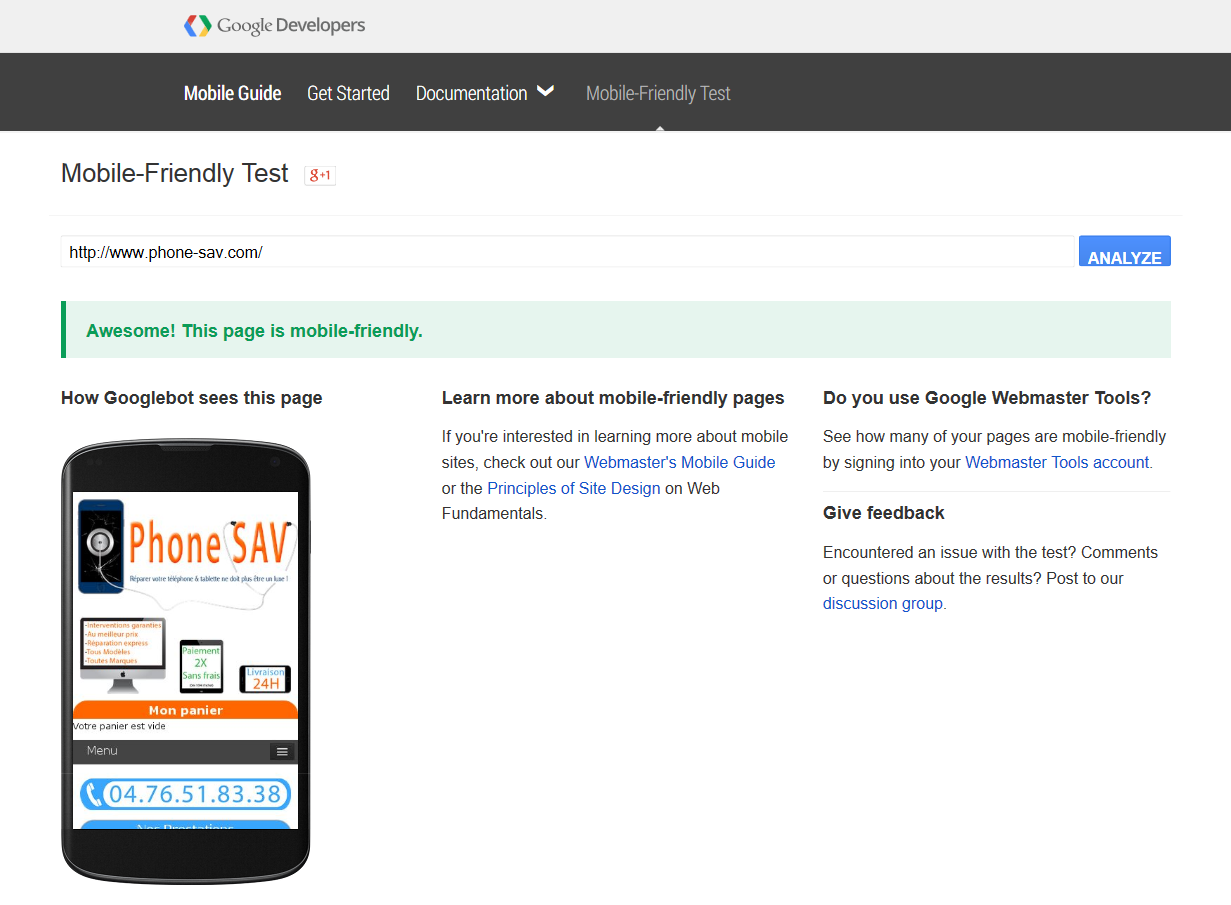Click the Mon panier orange bar

click(186, 710)
